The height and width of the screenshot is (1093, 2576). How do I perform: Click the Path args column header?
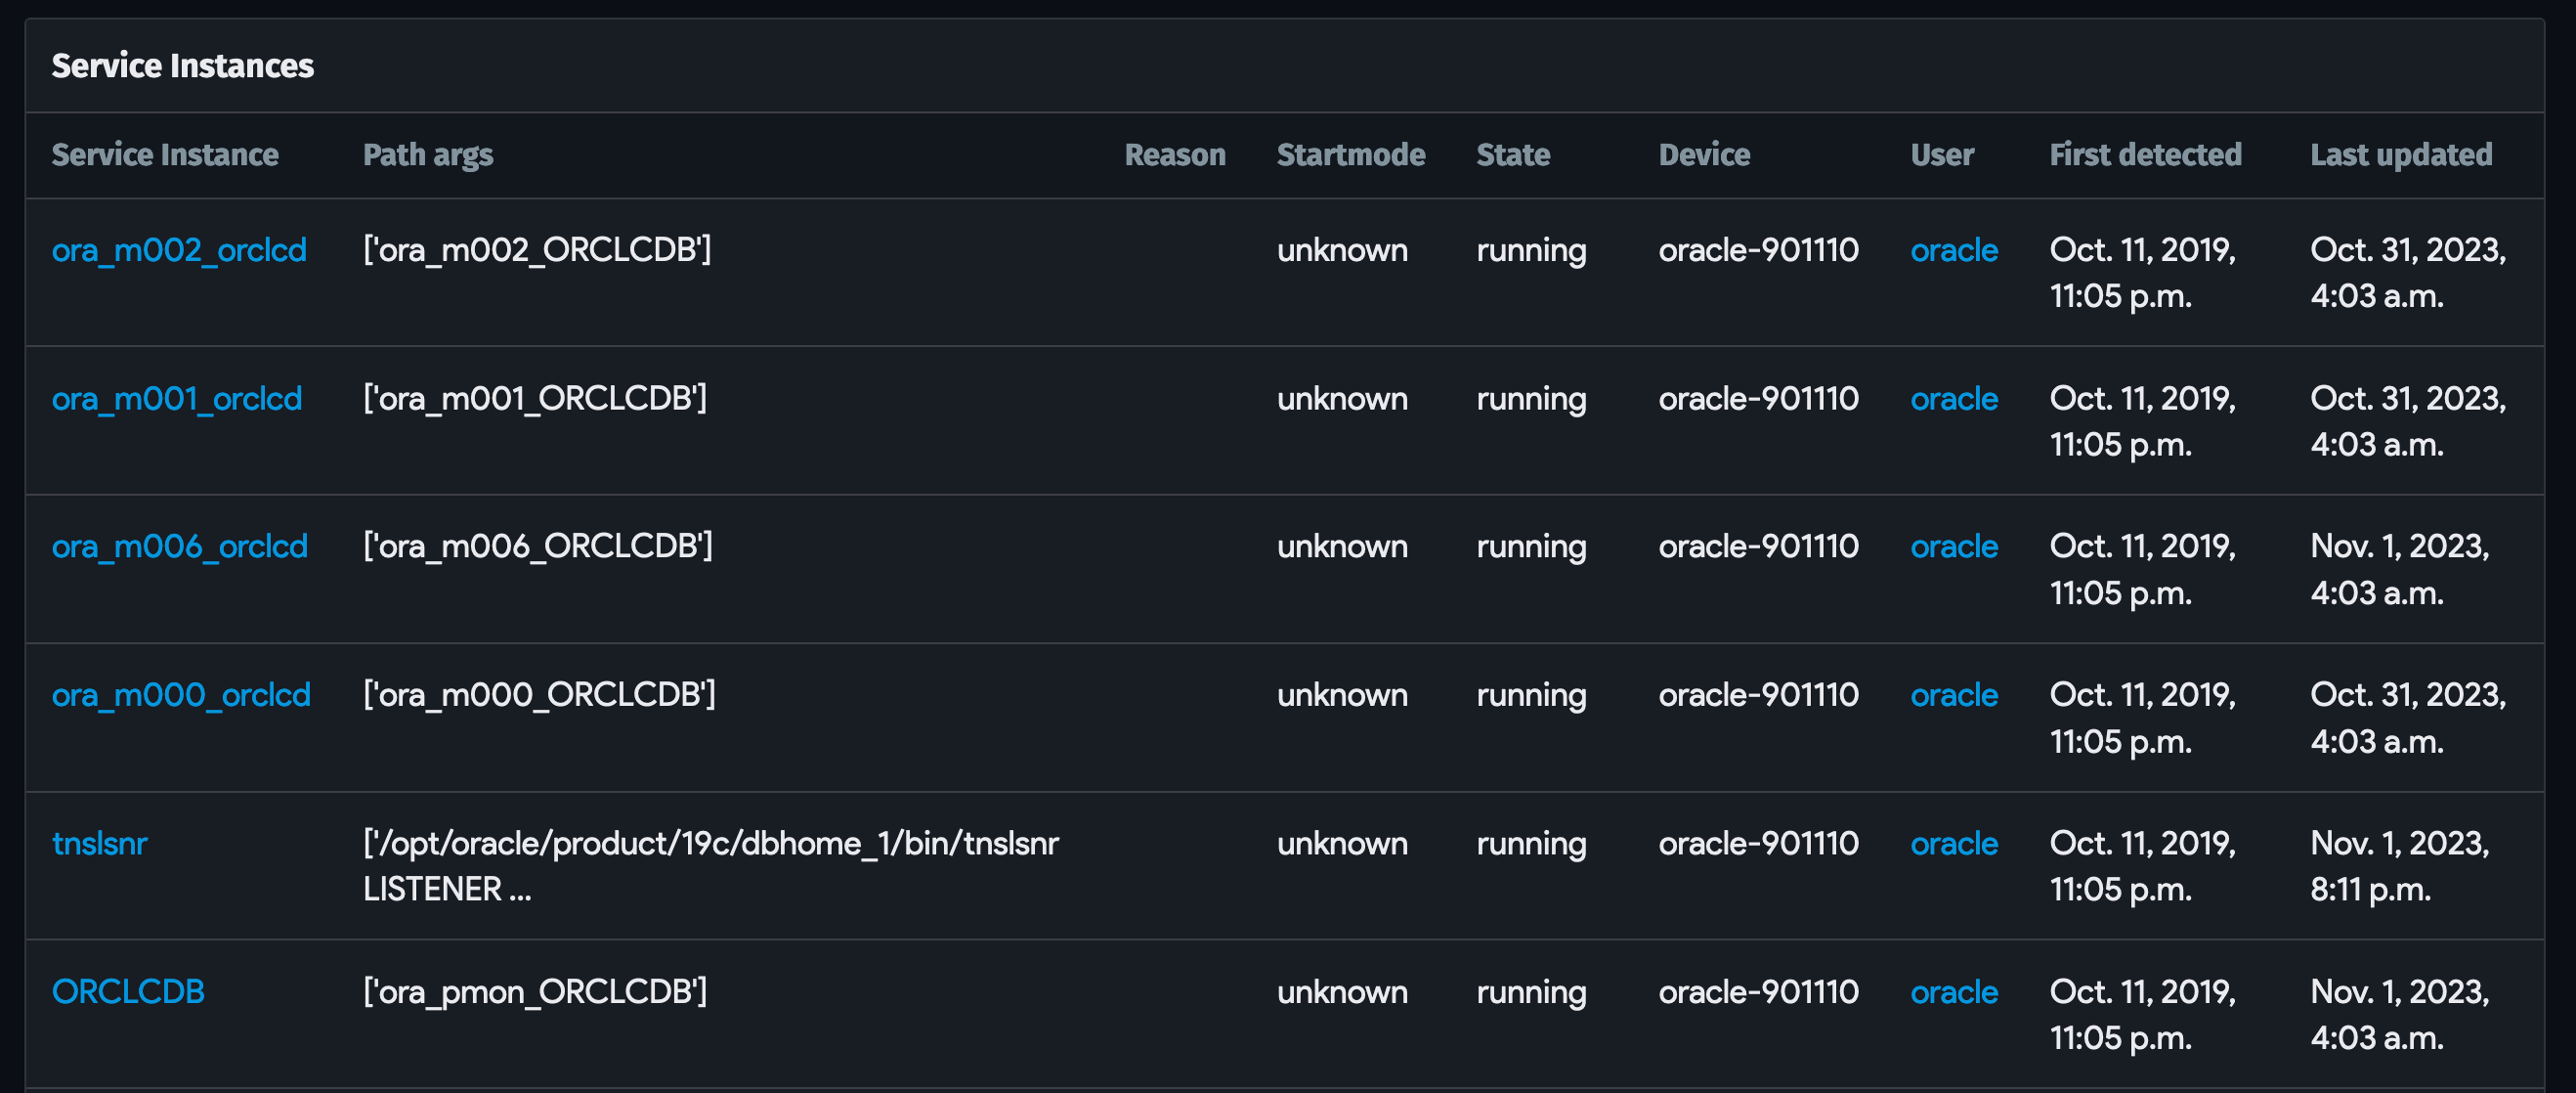(x=427, y=155)
